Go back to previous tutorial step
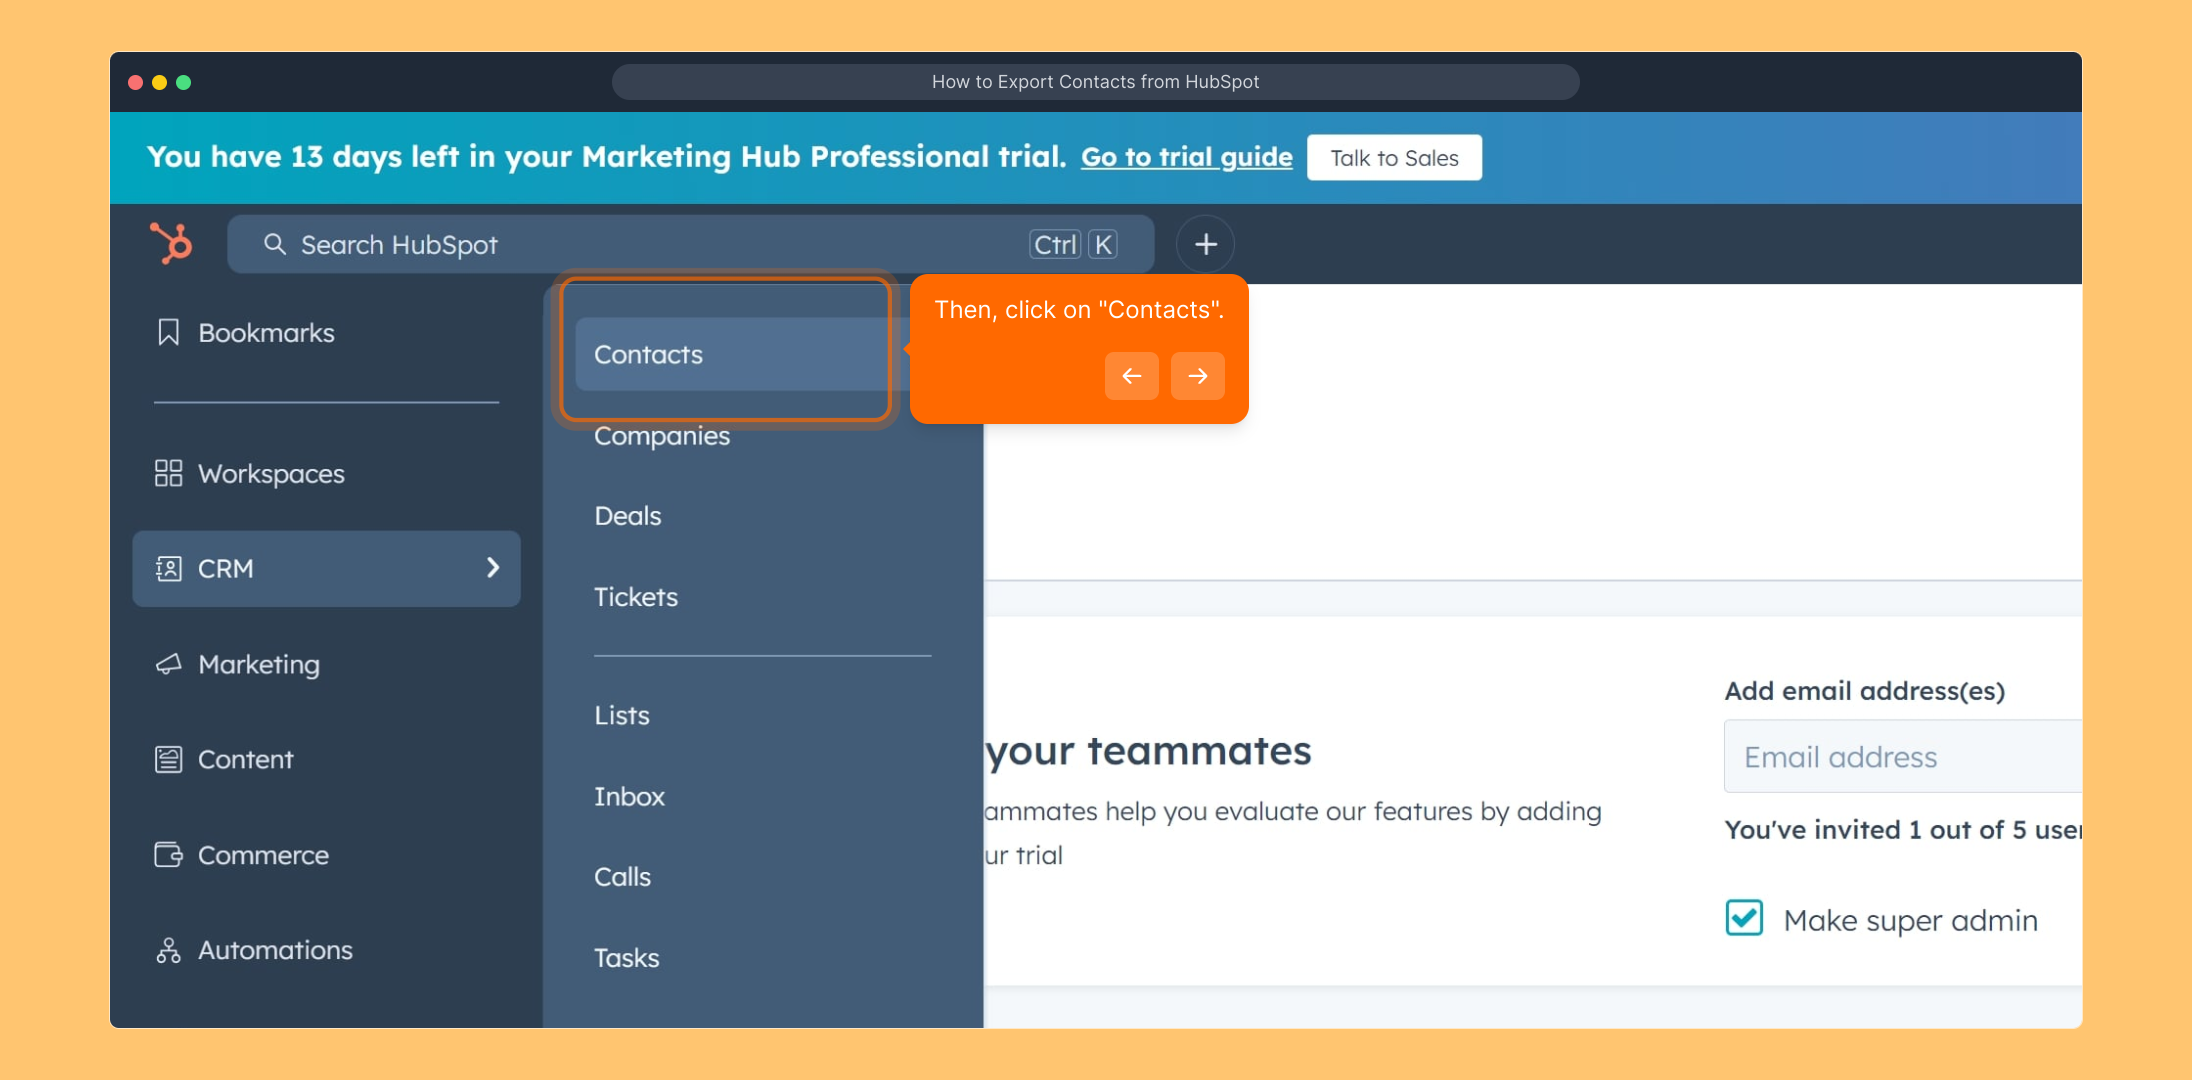The height and width of the screenshot is (1080, 2192). click(1131, 376)
